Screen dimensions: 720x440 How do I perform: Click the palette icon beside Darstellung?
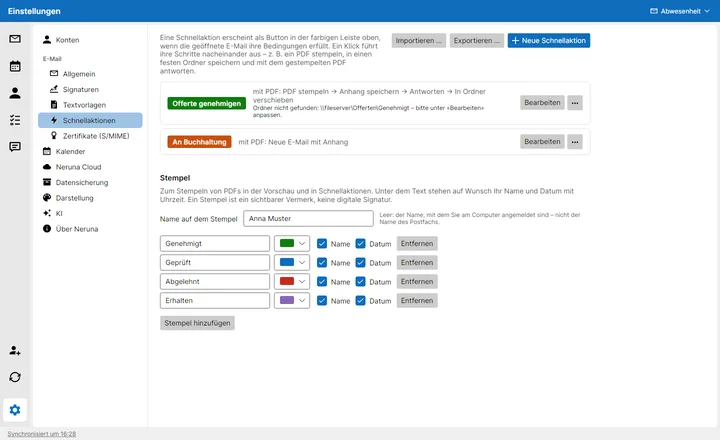click(x=47, y=197)
